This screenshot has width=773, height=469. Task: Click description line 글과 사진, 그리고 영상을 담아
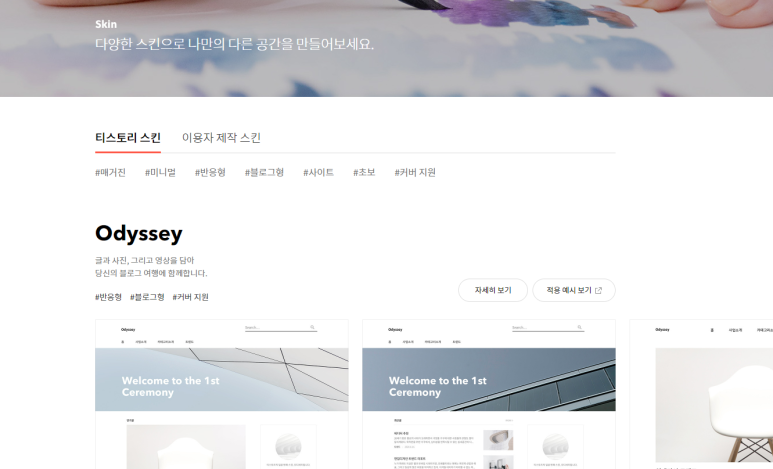144,260
